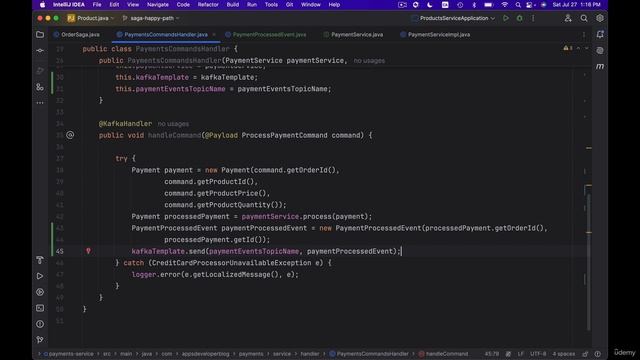Open the LF line separator selector

521,354
